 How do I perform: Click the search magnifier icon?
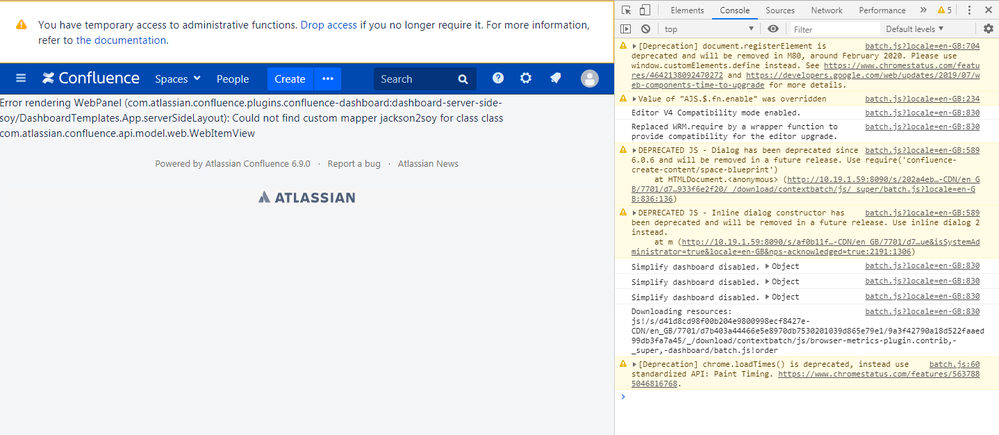coord(463,80)
